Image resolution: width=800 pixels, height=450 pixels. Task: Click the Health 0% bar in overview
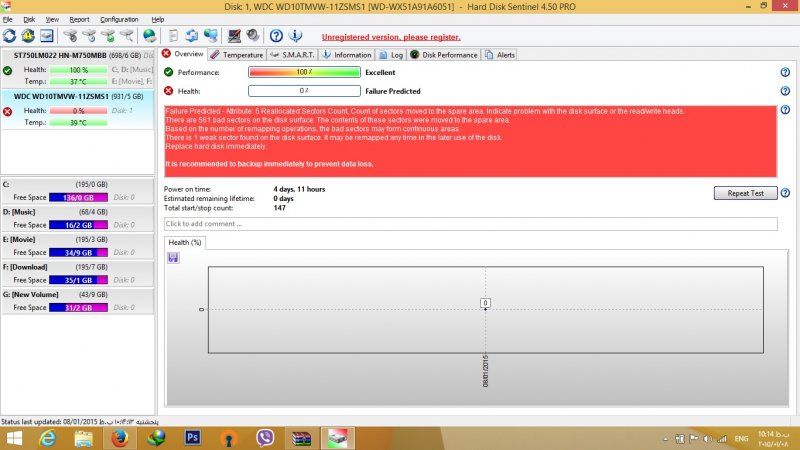pos(304,91)
